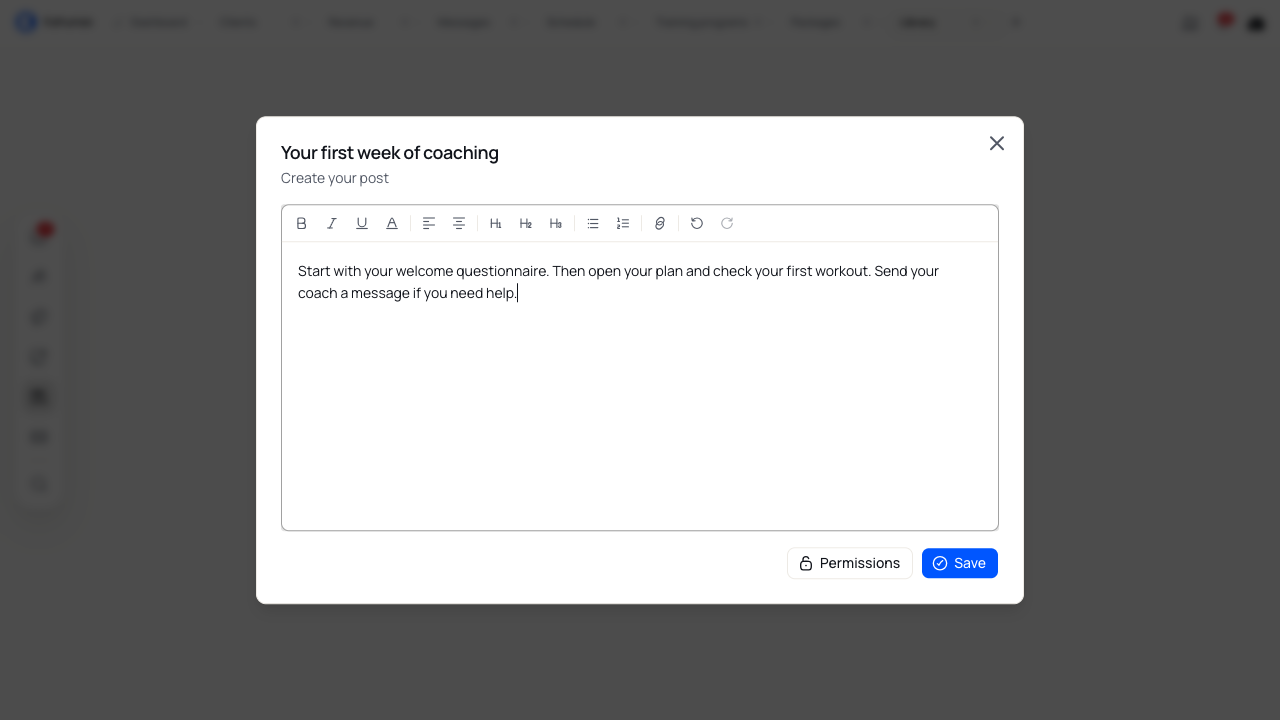Insert a numbered list
Image resolution: width=1280 pixels, height=720 pixels.
click(623, 223)
